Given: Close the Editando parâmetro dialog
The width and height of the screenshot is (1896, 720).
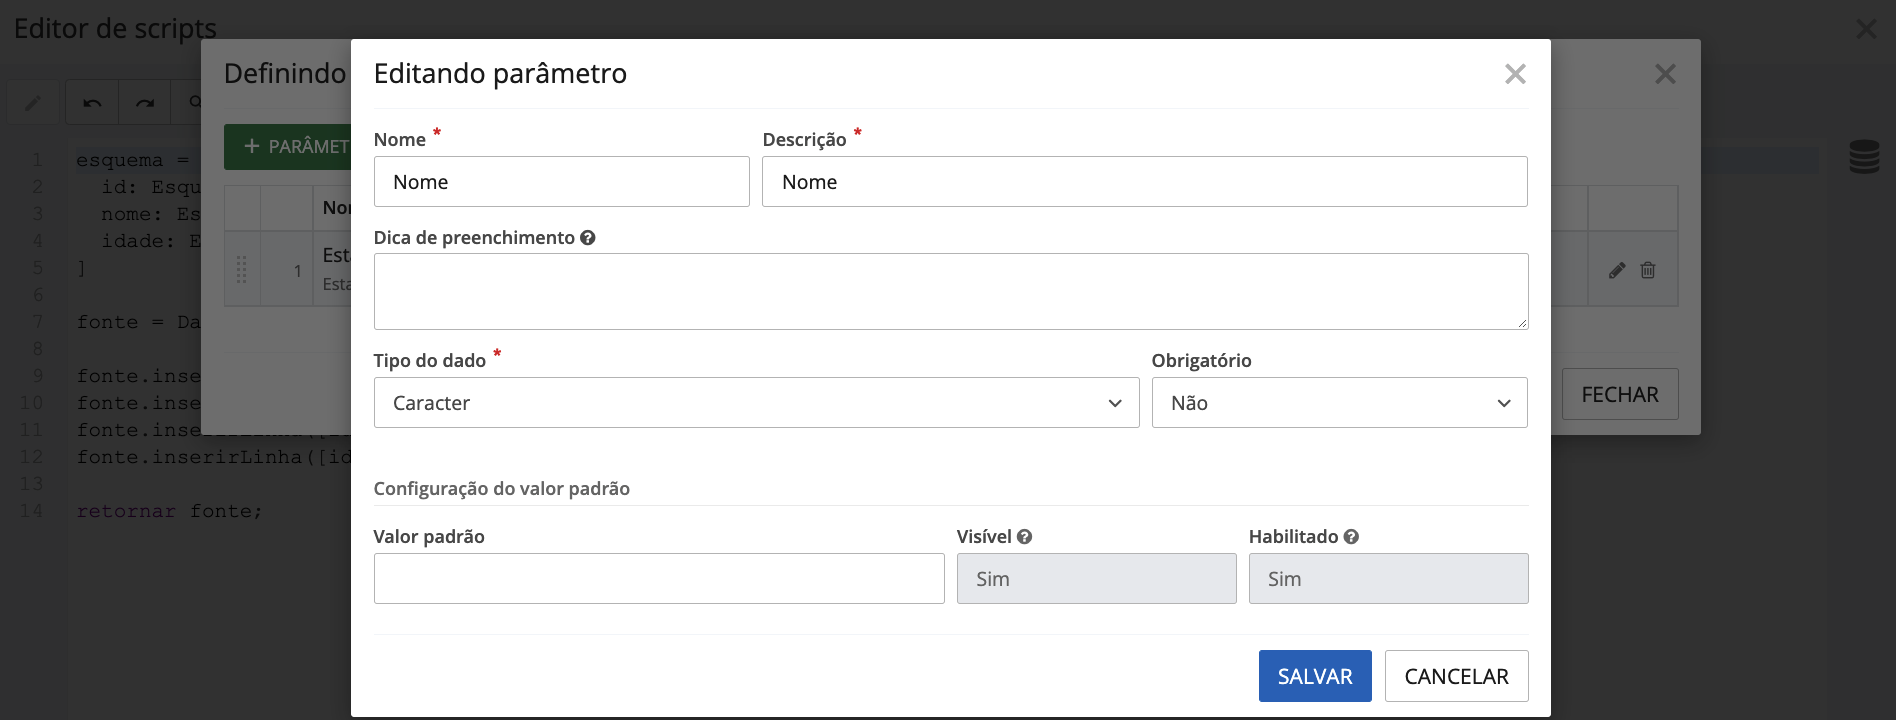Looking at the screenshot, I should pos(1515,74).
